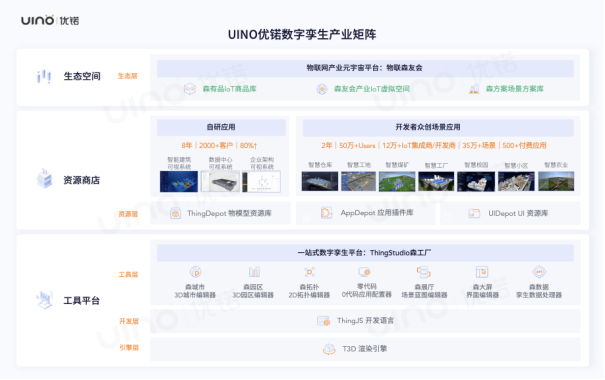Click the 生态空间 section title

82,76
